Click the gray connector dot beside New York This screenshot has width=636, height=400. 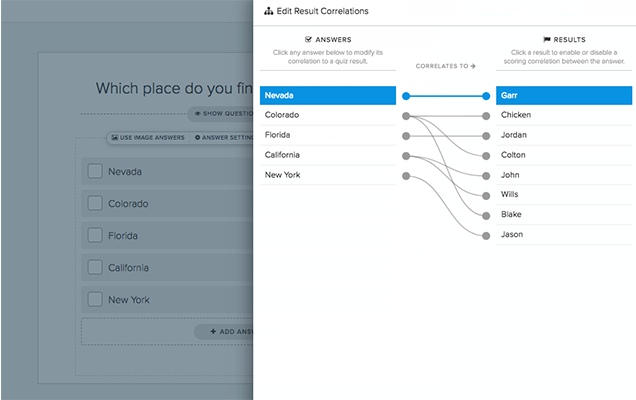[406, 176]
